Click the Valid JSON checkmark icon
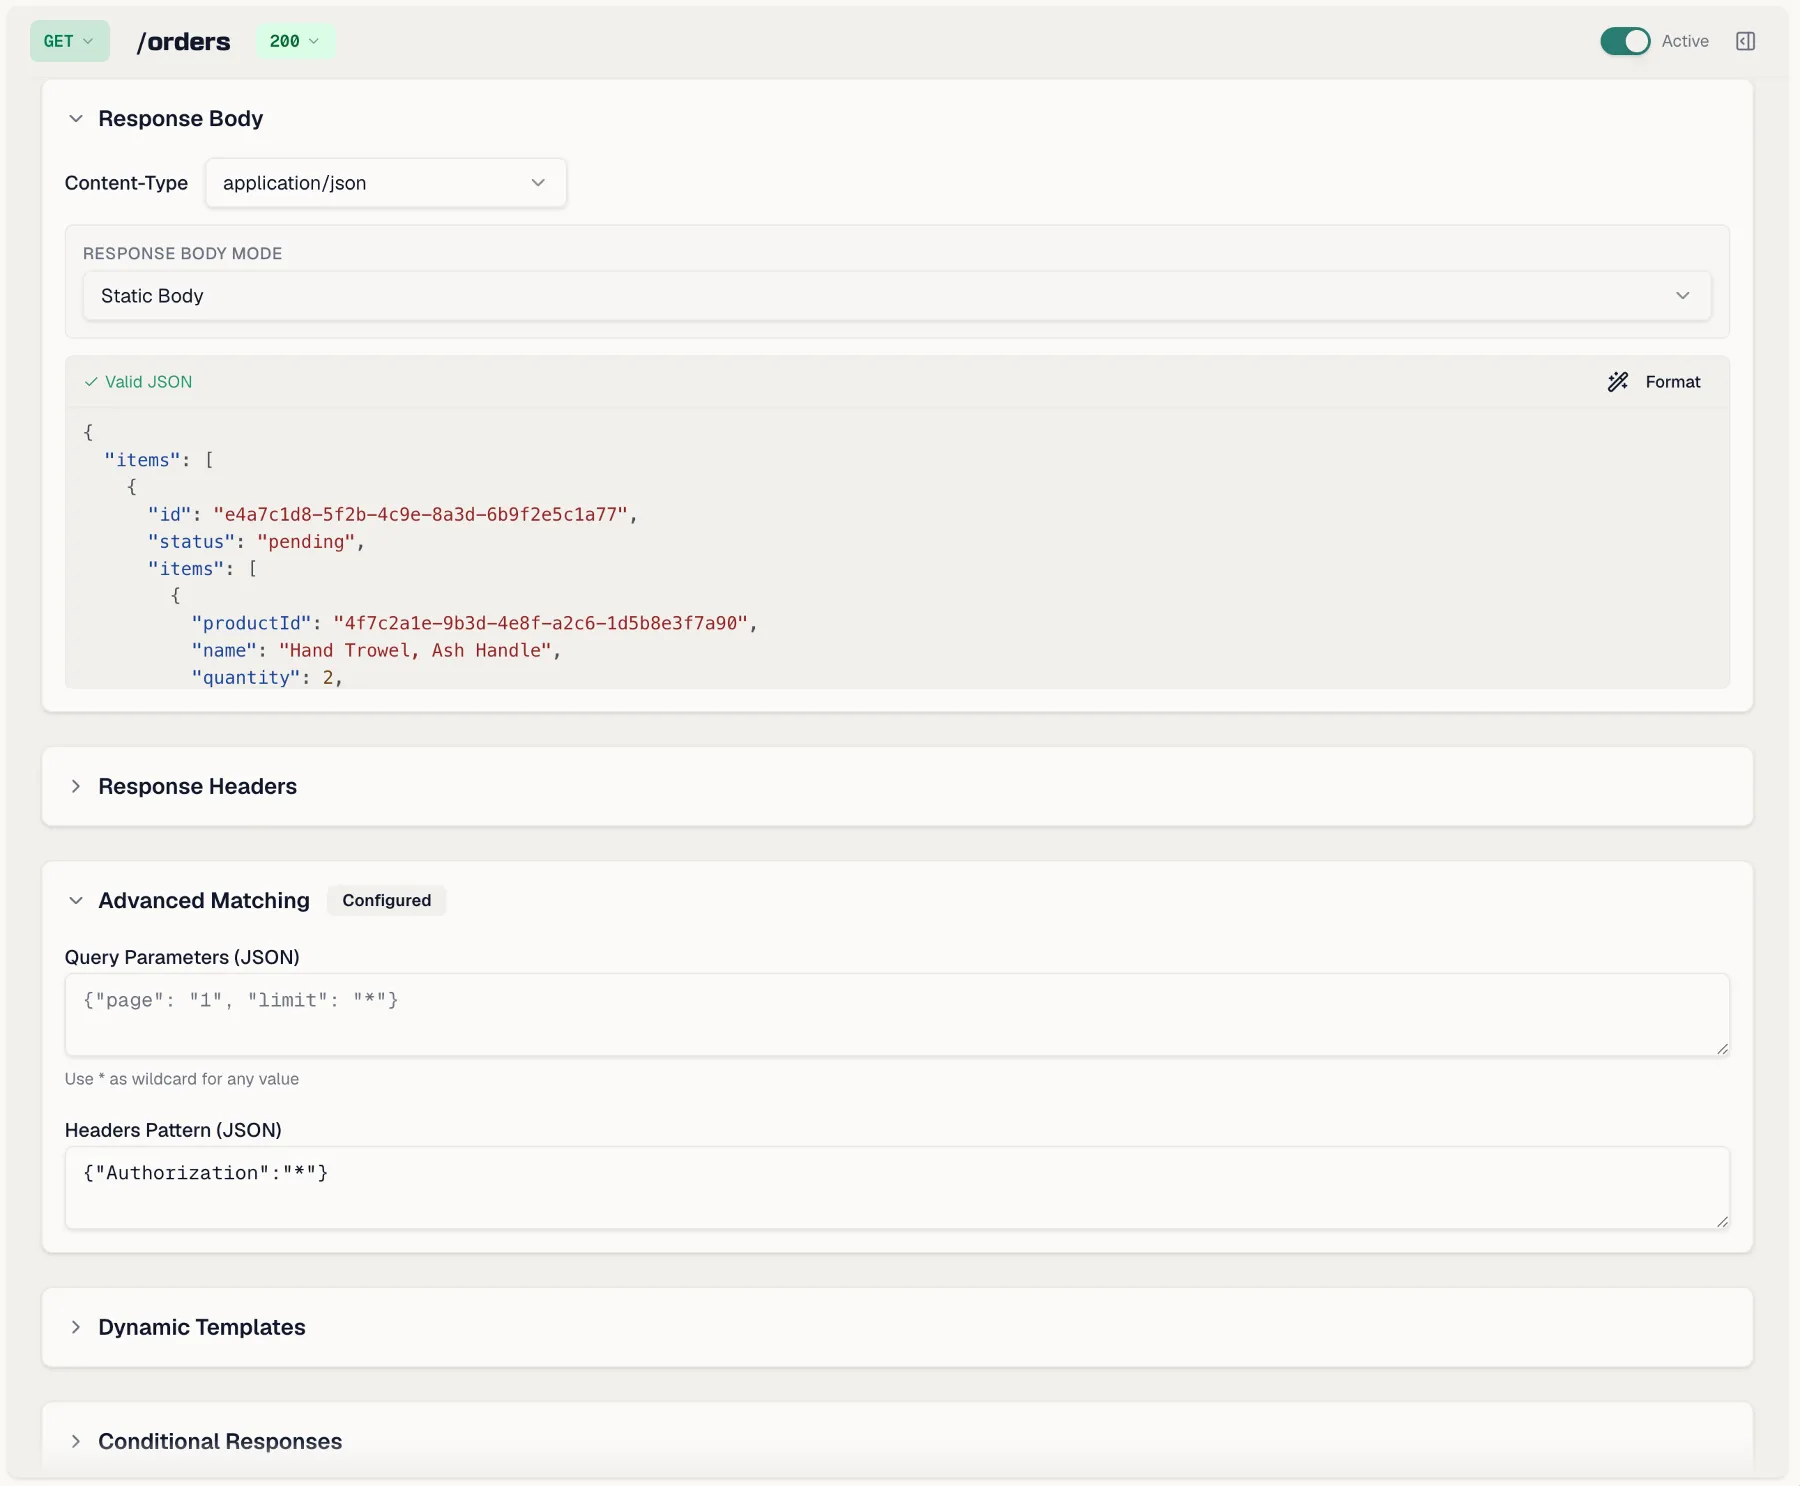Screen dimensions: 1800x1486 click(x=91, y=382)
